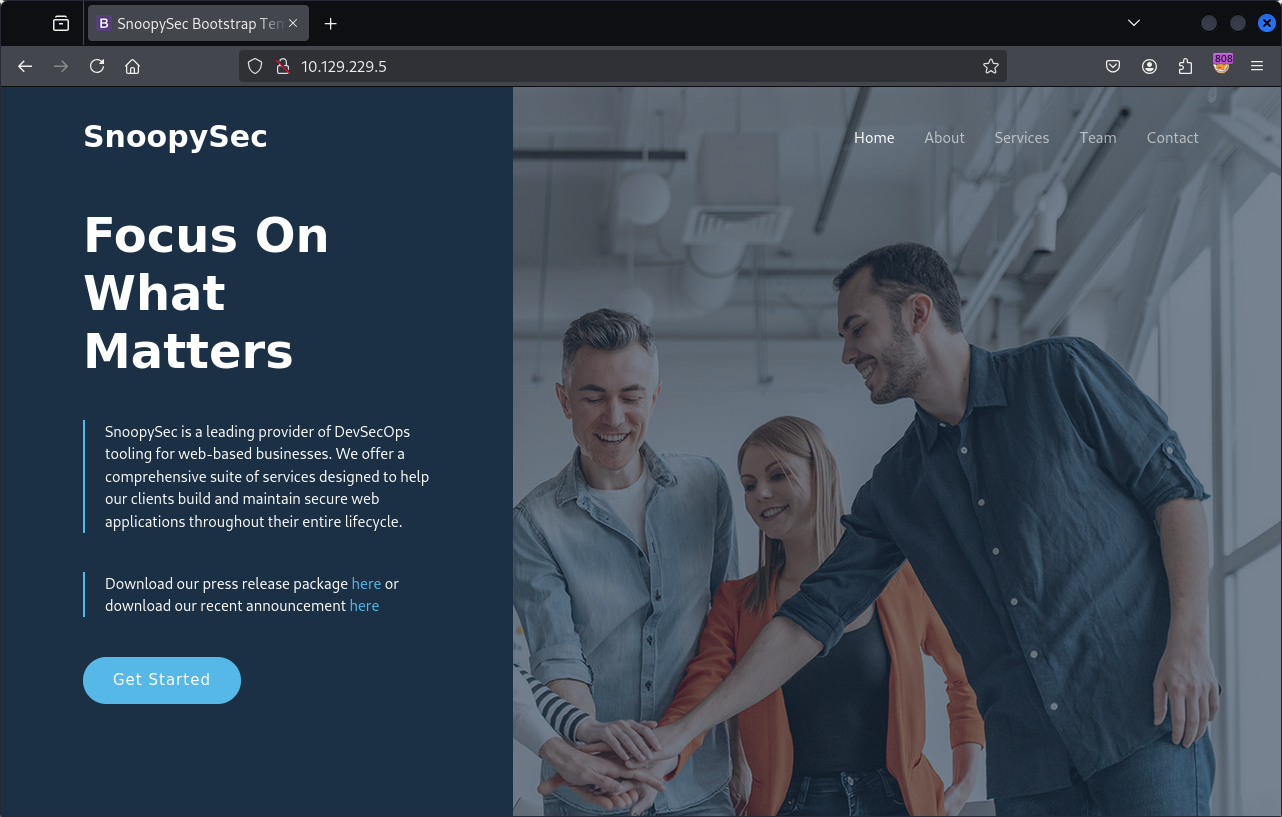Go to the browser home page
Image resolution: width=1282 pixels, height=817 pixels.
(132, 66)
